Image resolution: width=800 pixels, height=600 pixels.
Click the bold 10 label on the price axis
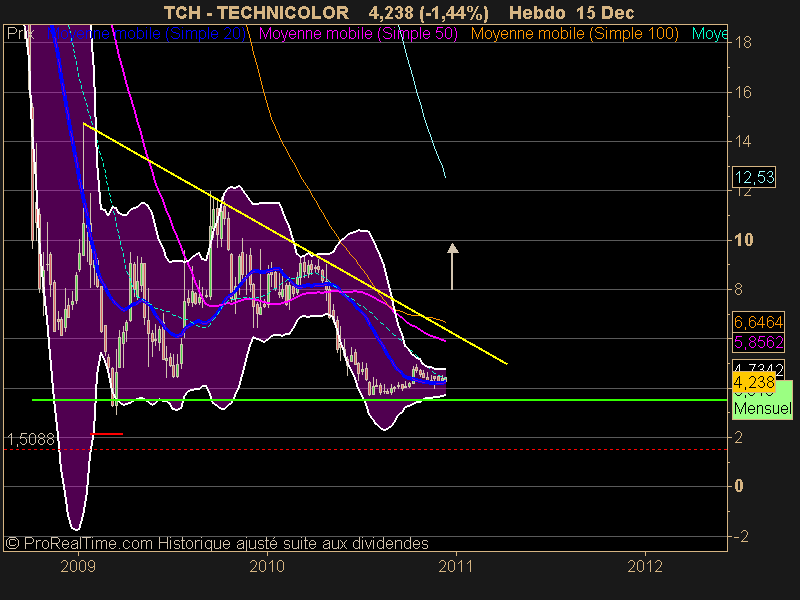point(743,240)
